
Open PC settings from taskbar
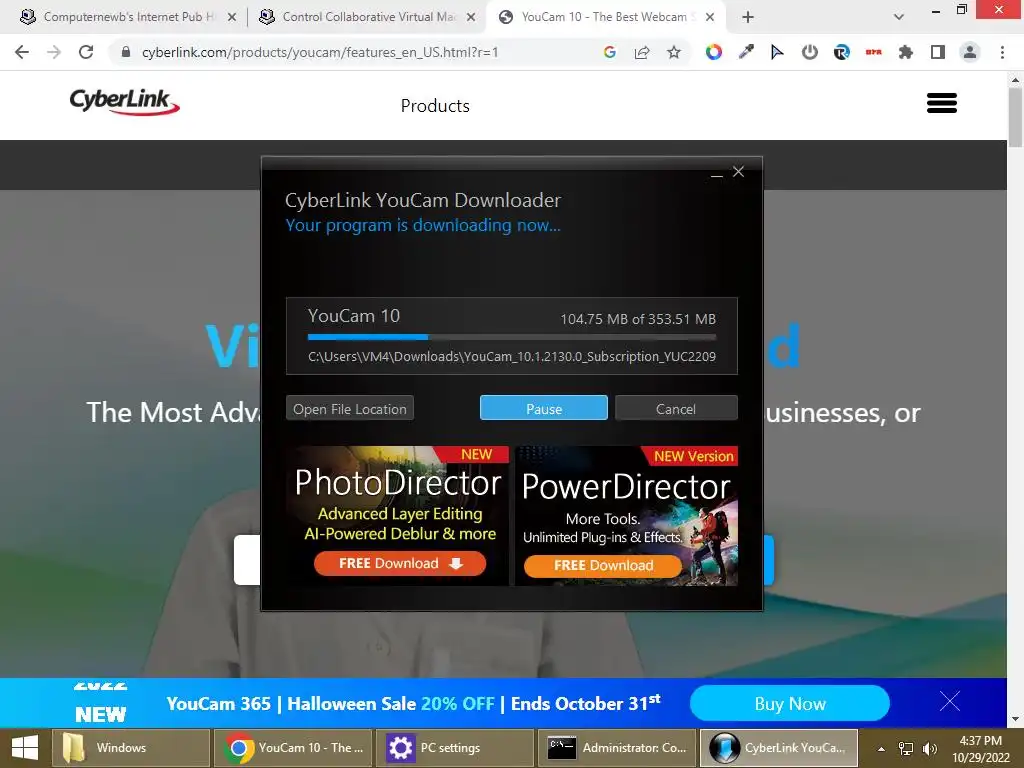pyautogui.click(x=455, y=748)
